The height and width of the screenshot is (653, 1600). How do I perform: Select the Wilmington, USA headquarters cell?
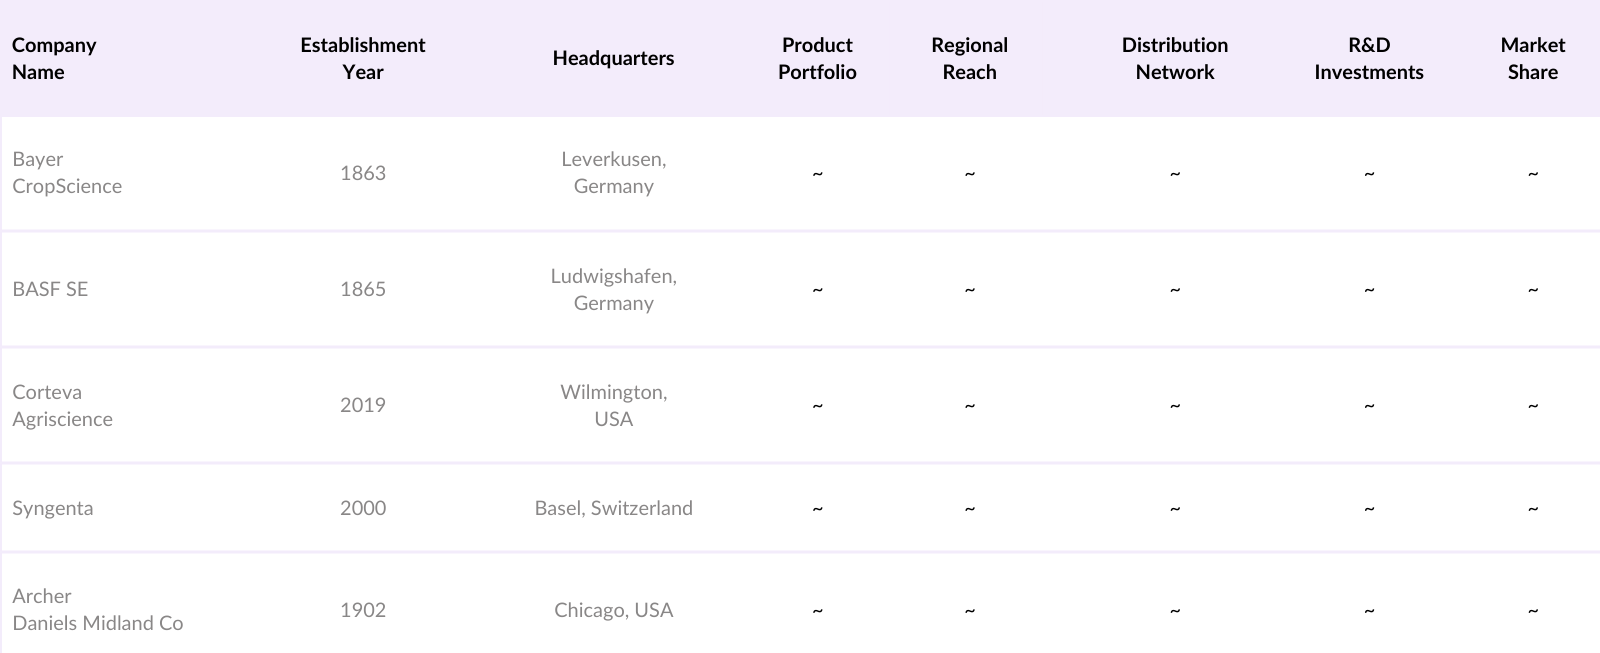(613, 405)
